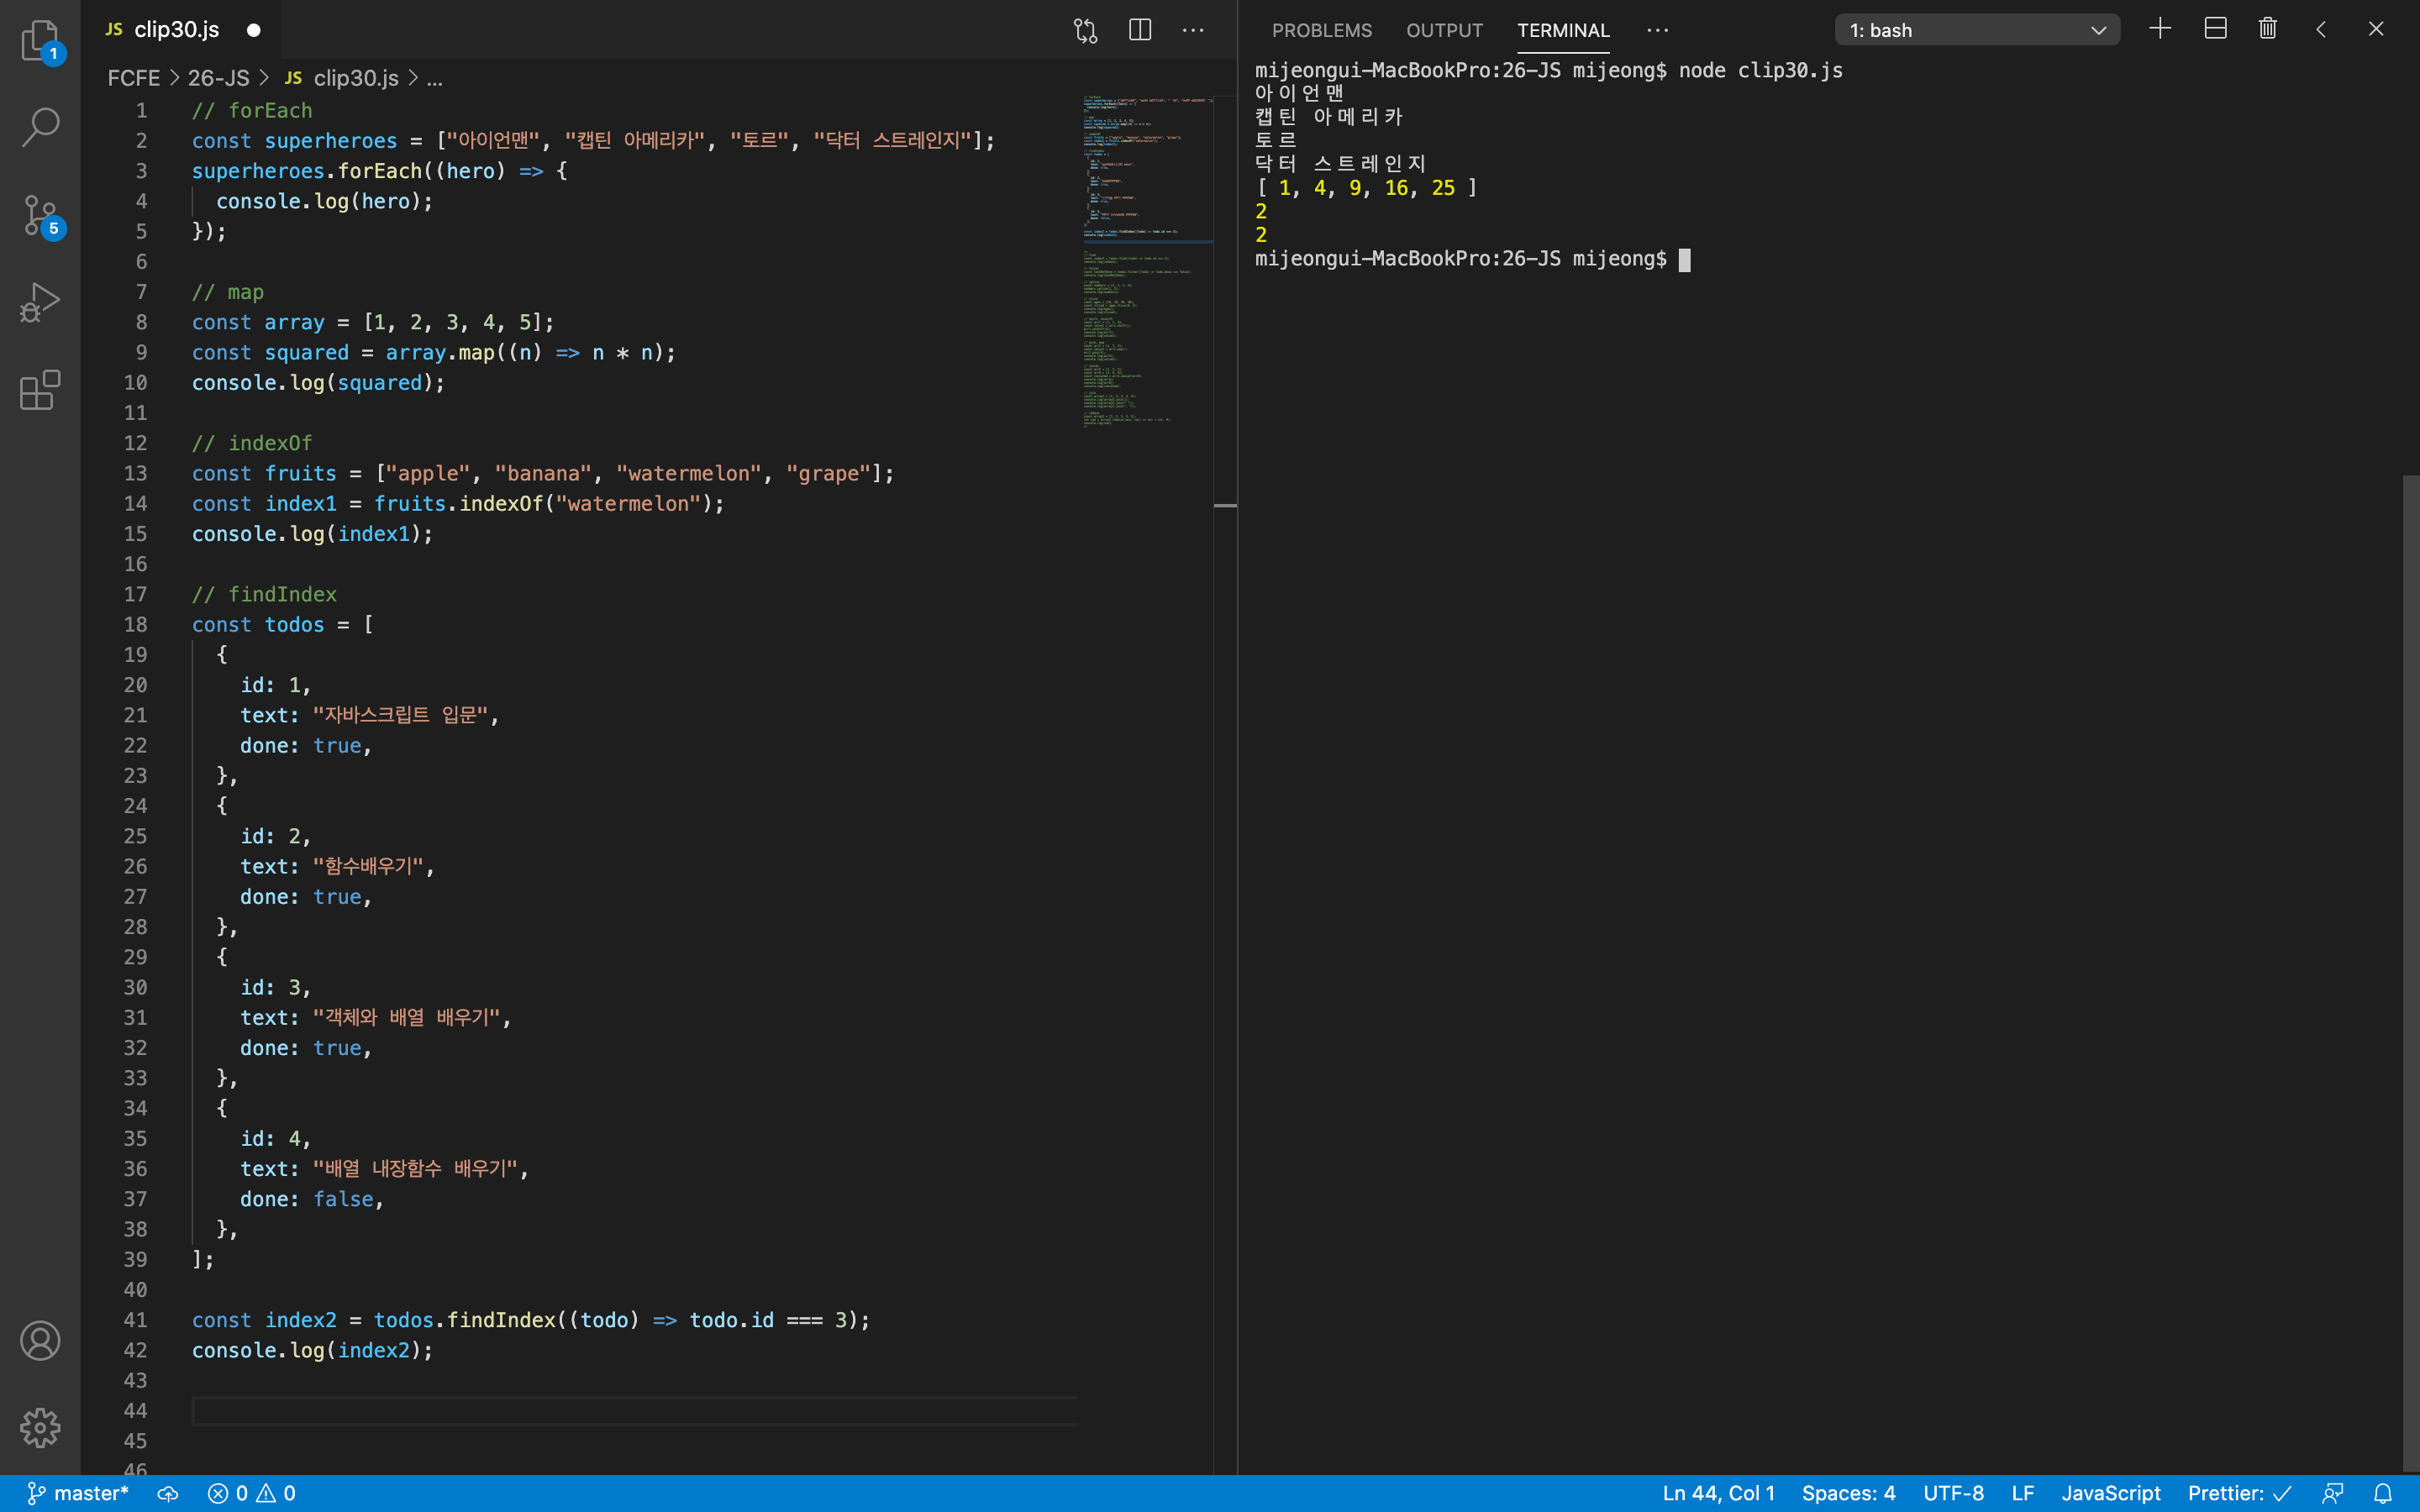Click 'node clip30.js' command in terminal
The image size is (2420, 1512).
tap(1760, 70)
